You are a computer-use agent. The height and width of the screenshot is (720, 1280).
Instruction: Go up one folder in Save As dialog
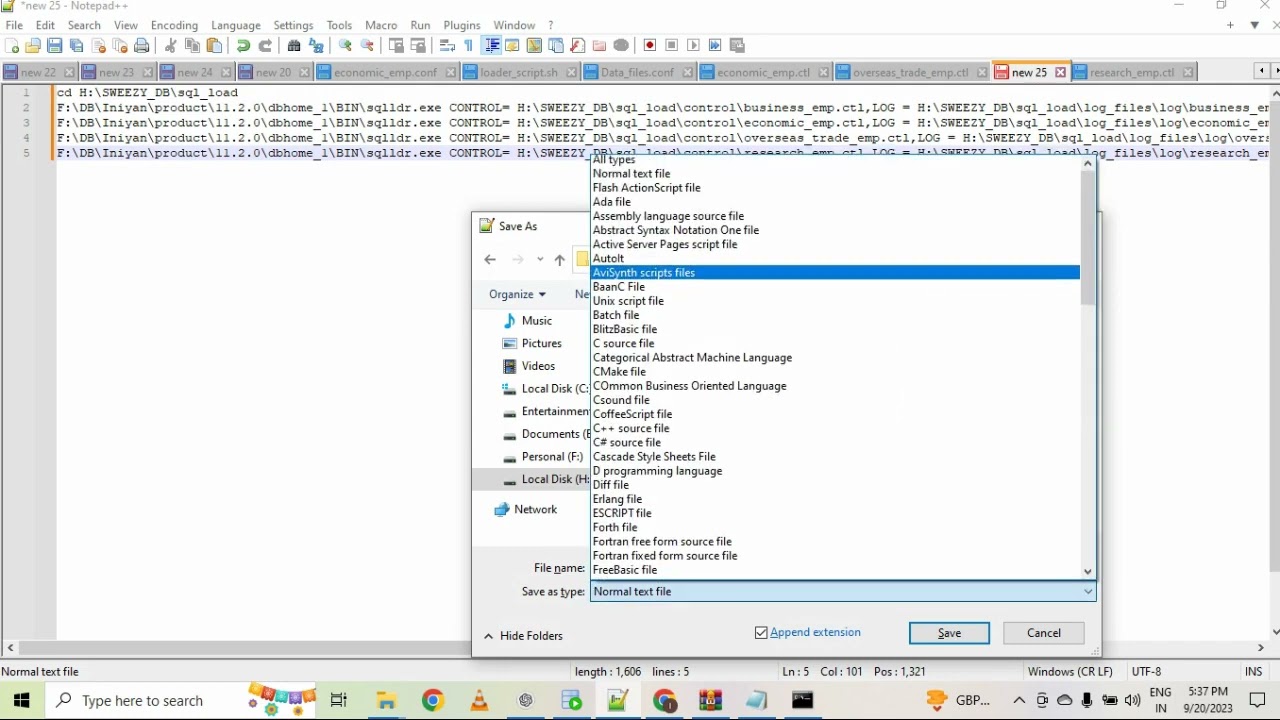pyautogui.click(x=560, y=260)
